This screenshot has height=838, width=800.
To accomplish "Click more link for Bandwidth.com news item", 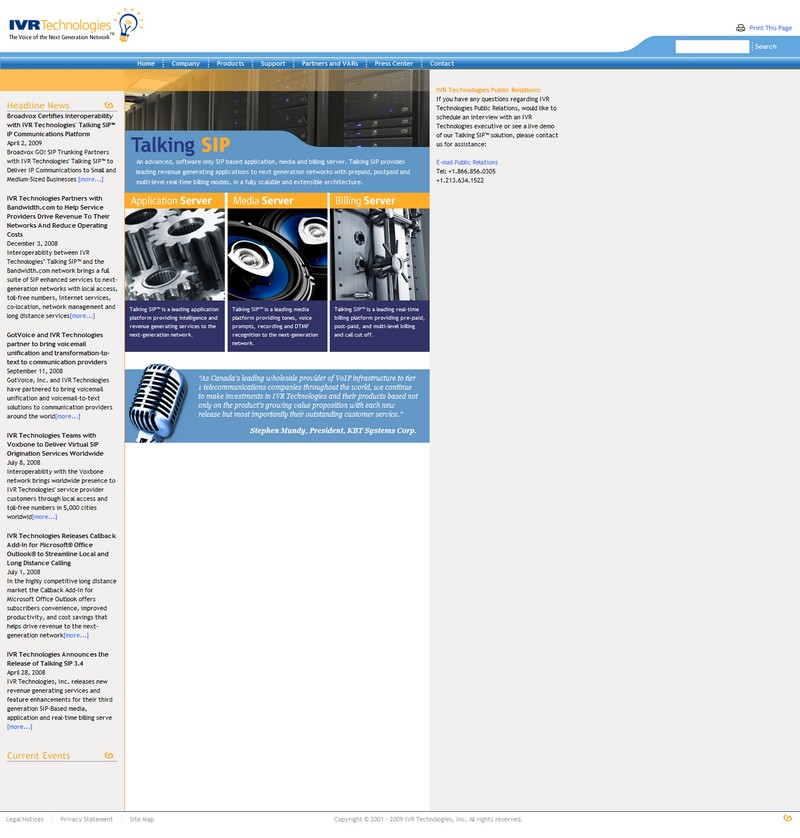I will pyautogui.click(x=82, y=316).
